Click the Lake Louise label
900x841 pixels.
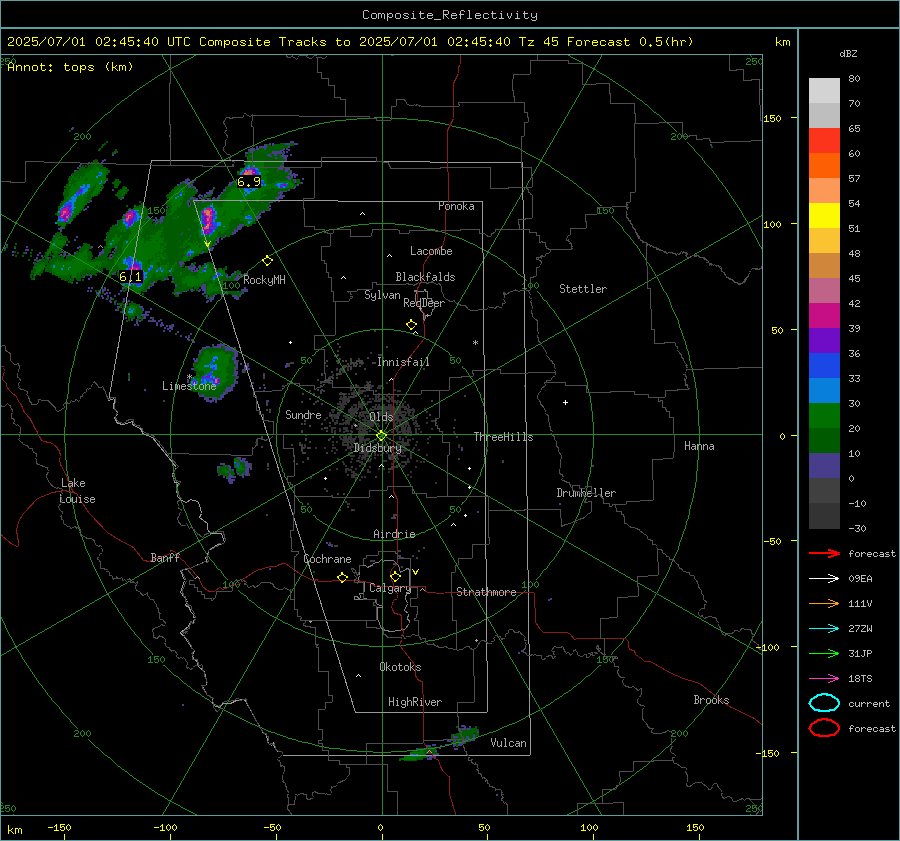(x=77, y=491)
